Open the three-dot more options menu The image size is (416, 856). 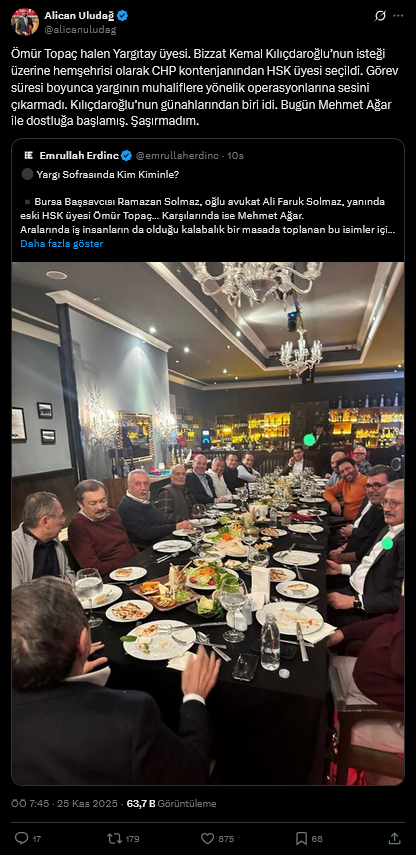(399, 16)
